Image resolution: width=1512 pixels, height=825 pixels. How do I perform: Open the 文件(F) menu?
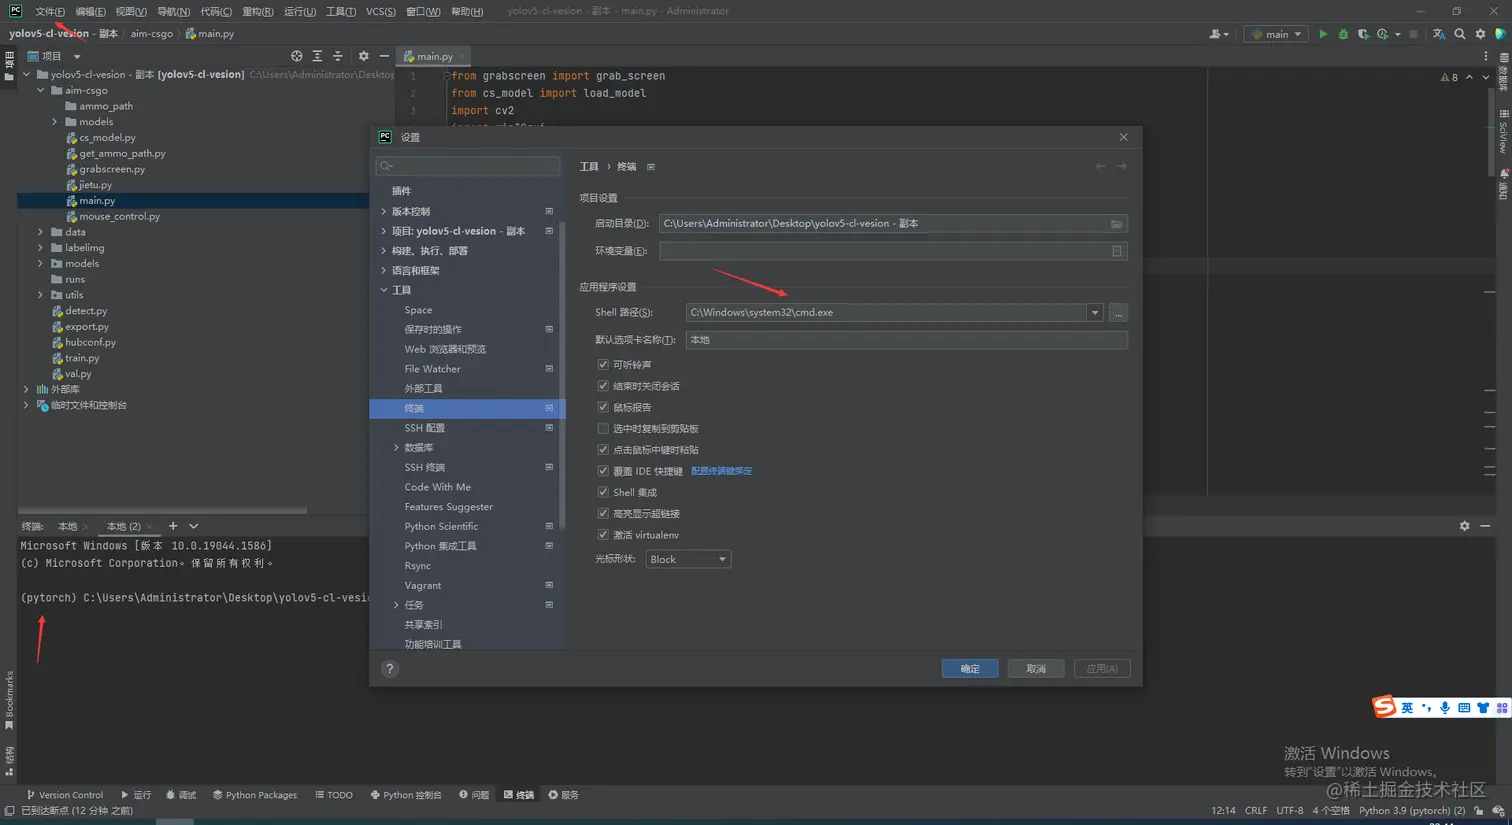coord(50,11)
